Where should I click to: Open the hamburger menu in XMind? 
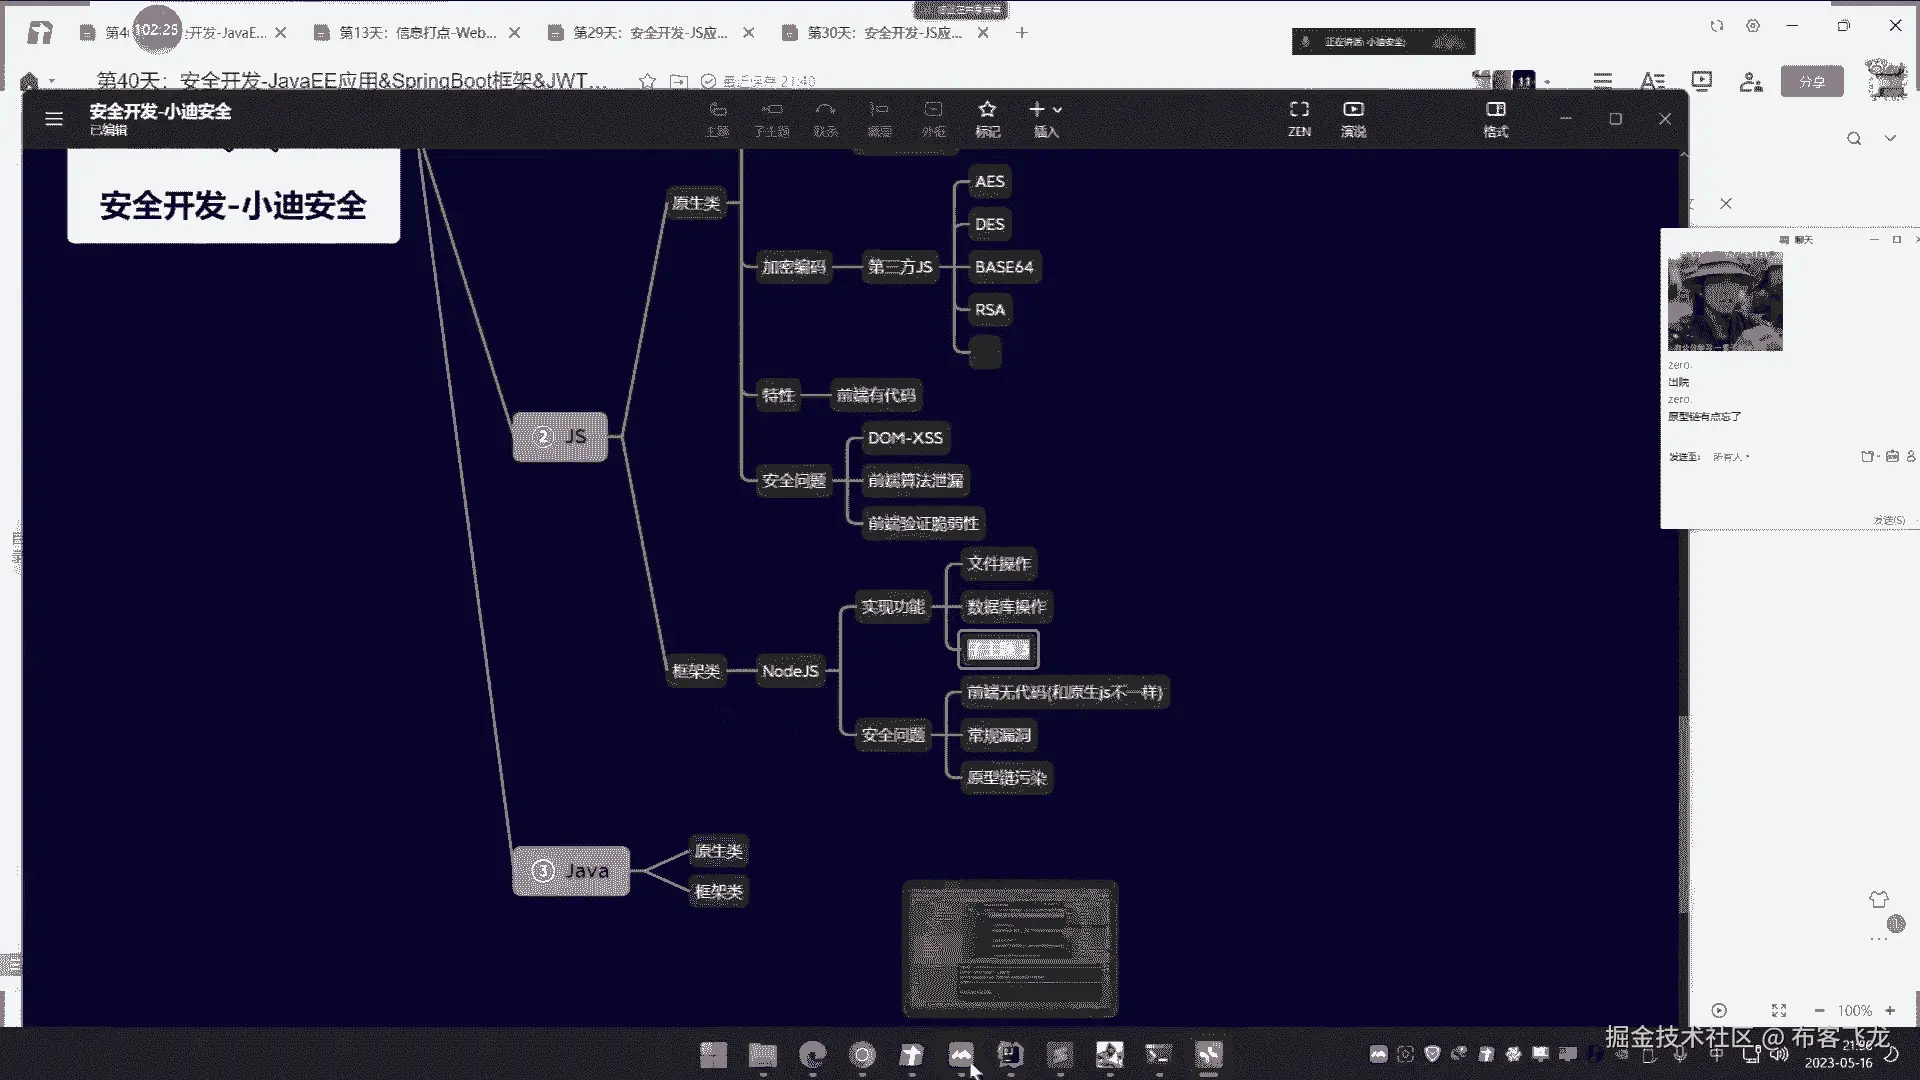tap(54, 119)
